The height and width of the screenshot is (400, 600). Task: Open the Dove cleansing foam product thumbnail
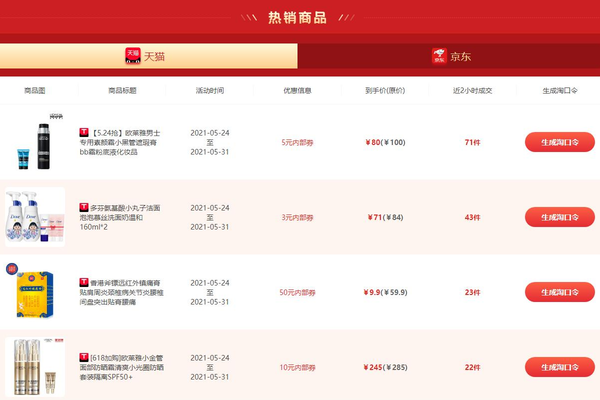[x=35, y=217]
